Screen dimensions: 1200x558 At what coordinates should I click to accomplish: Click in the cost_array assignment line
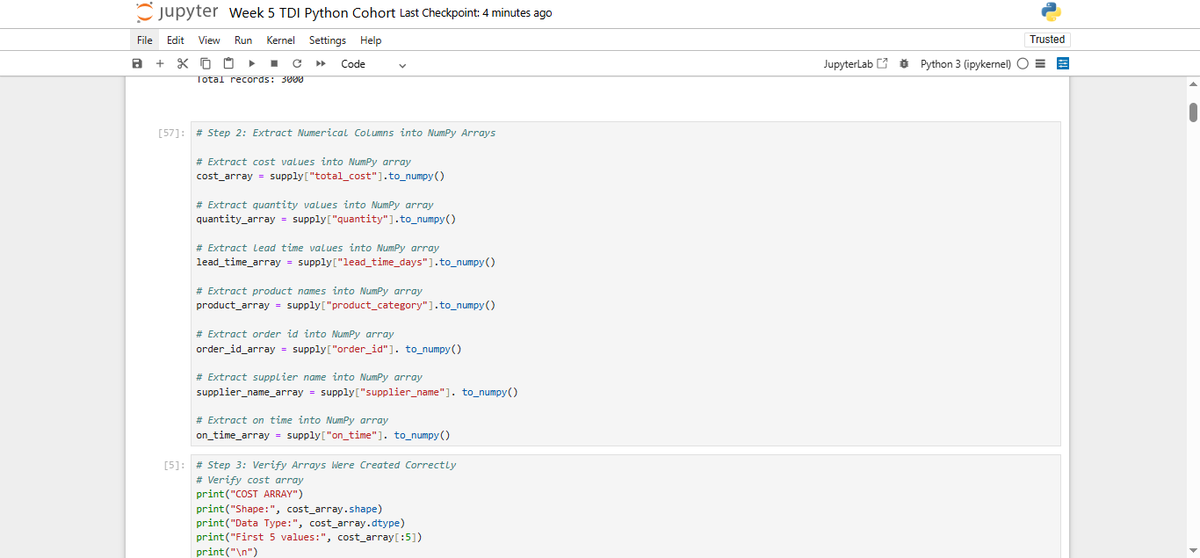(x=320, y=176)
